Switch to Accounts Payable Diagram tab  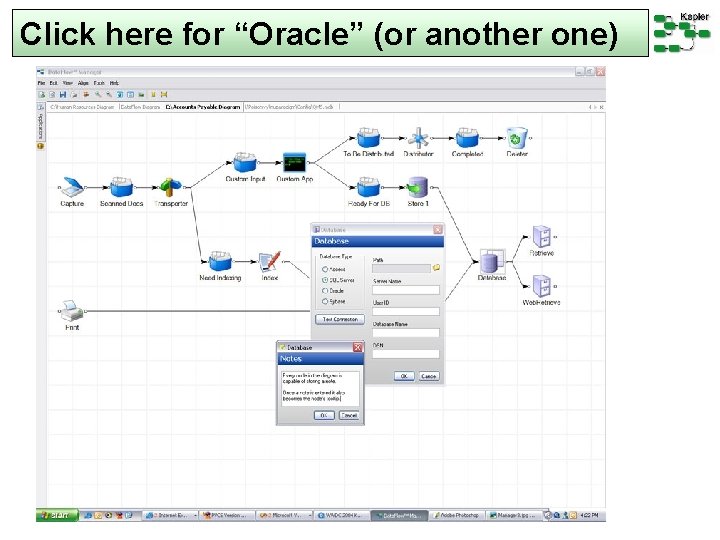(x=202, y=107)
